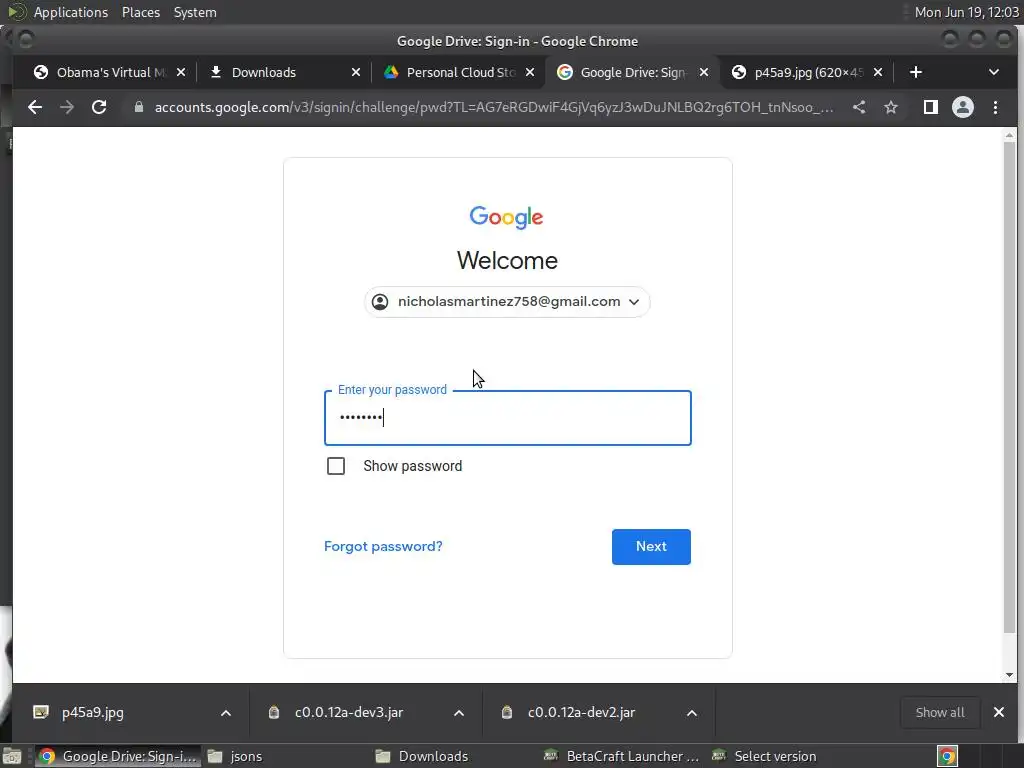
Task: Open Chrome three-dot menu
Action: (x=995, y=107)
